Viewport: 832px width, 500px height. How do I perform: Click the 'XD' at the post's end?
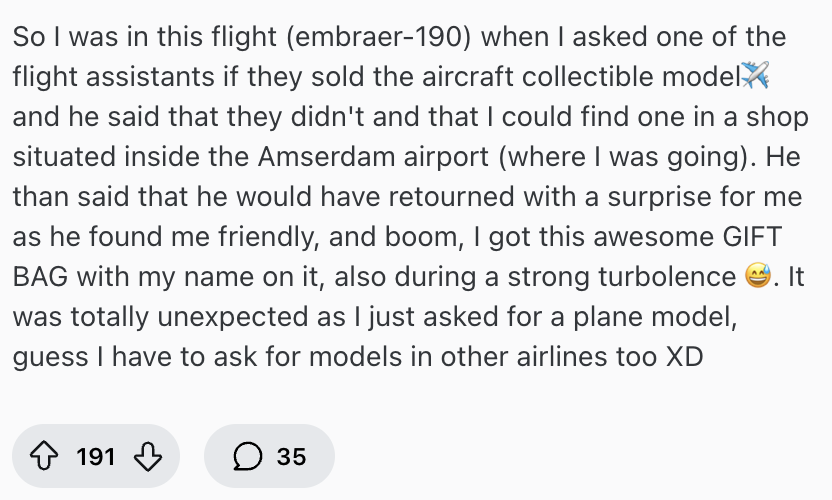(686, 357)
